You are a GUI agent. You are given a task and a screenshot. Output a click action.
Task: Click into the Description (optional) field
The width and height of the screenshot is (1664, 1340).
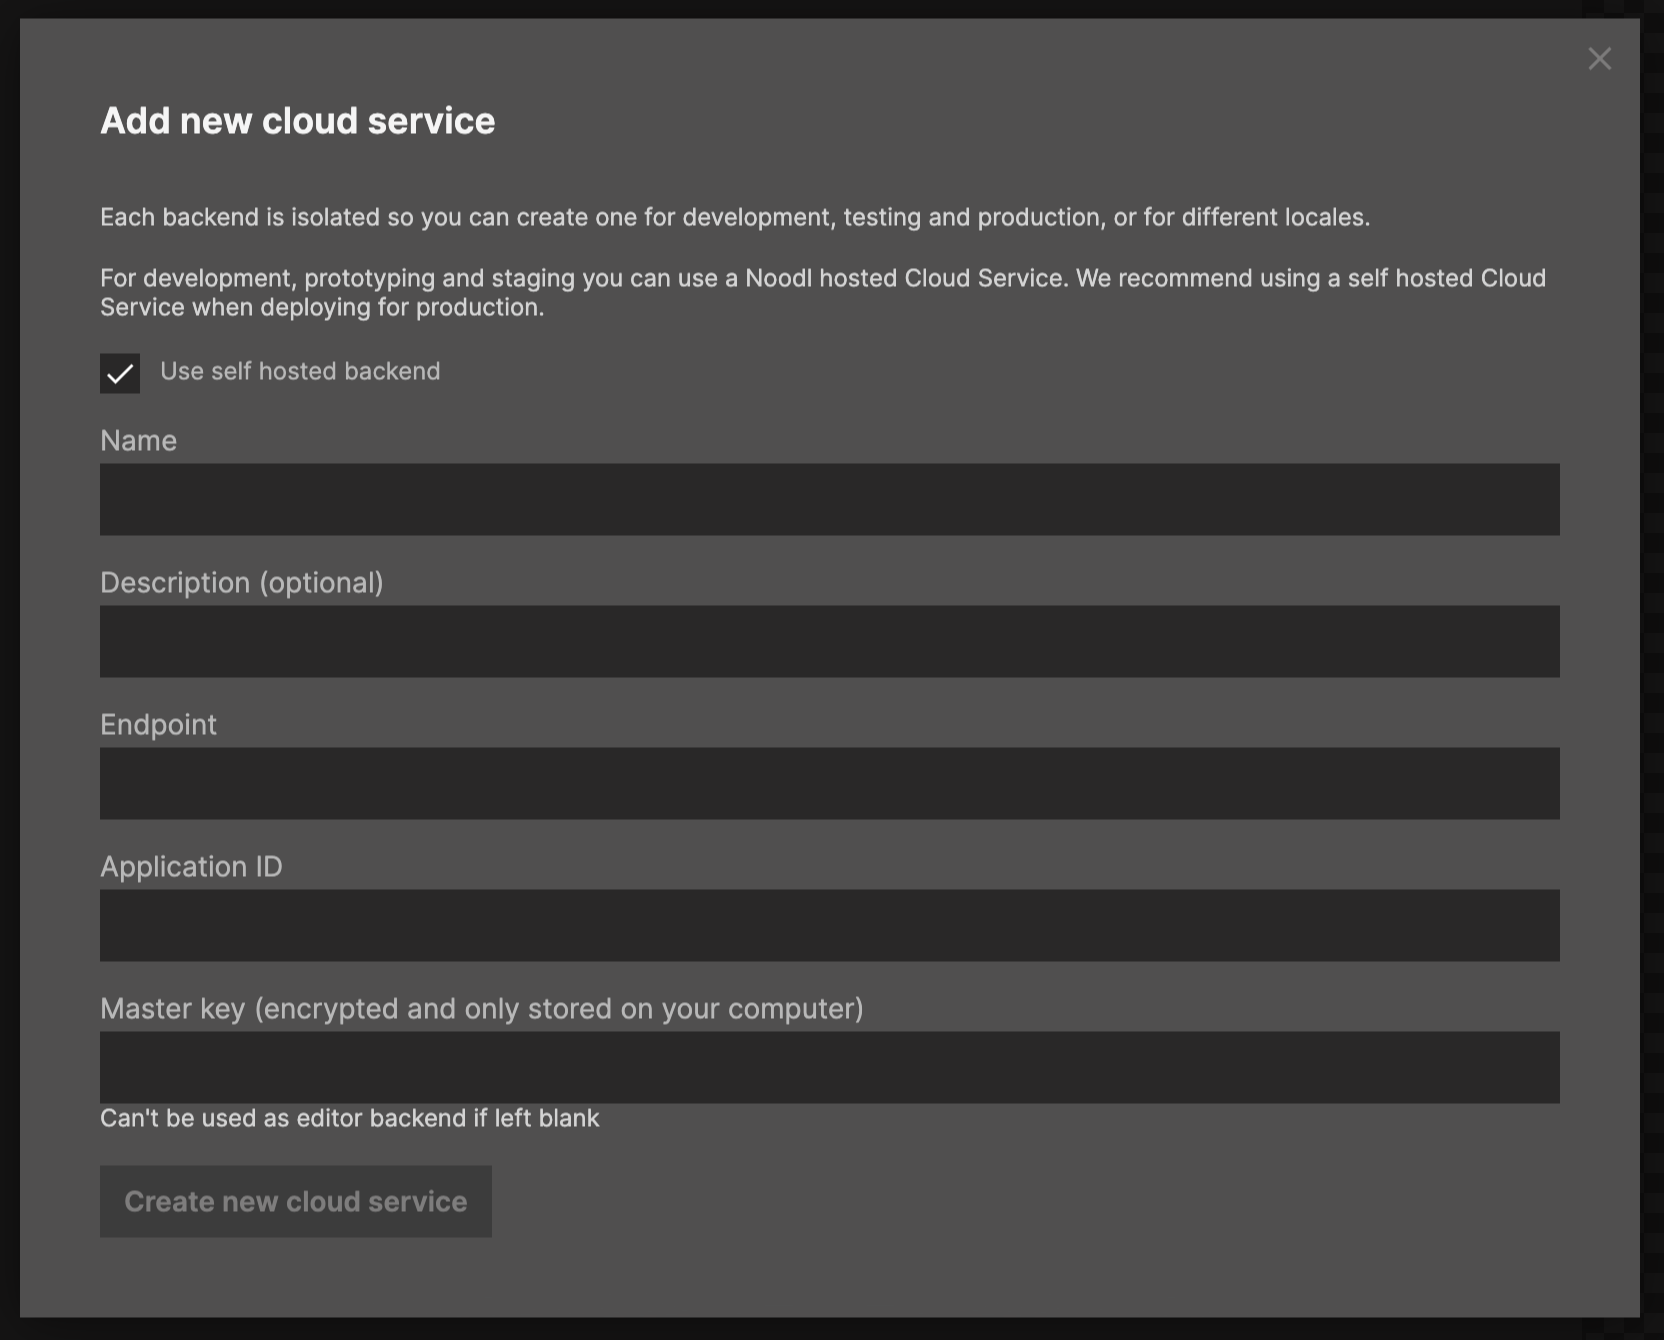click(829, 641)
